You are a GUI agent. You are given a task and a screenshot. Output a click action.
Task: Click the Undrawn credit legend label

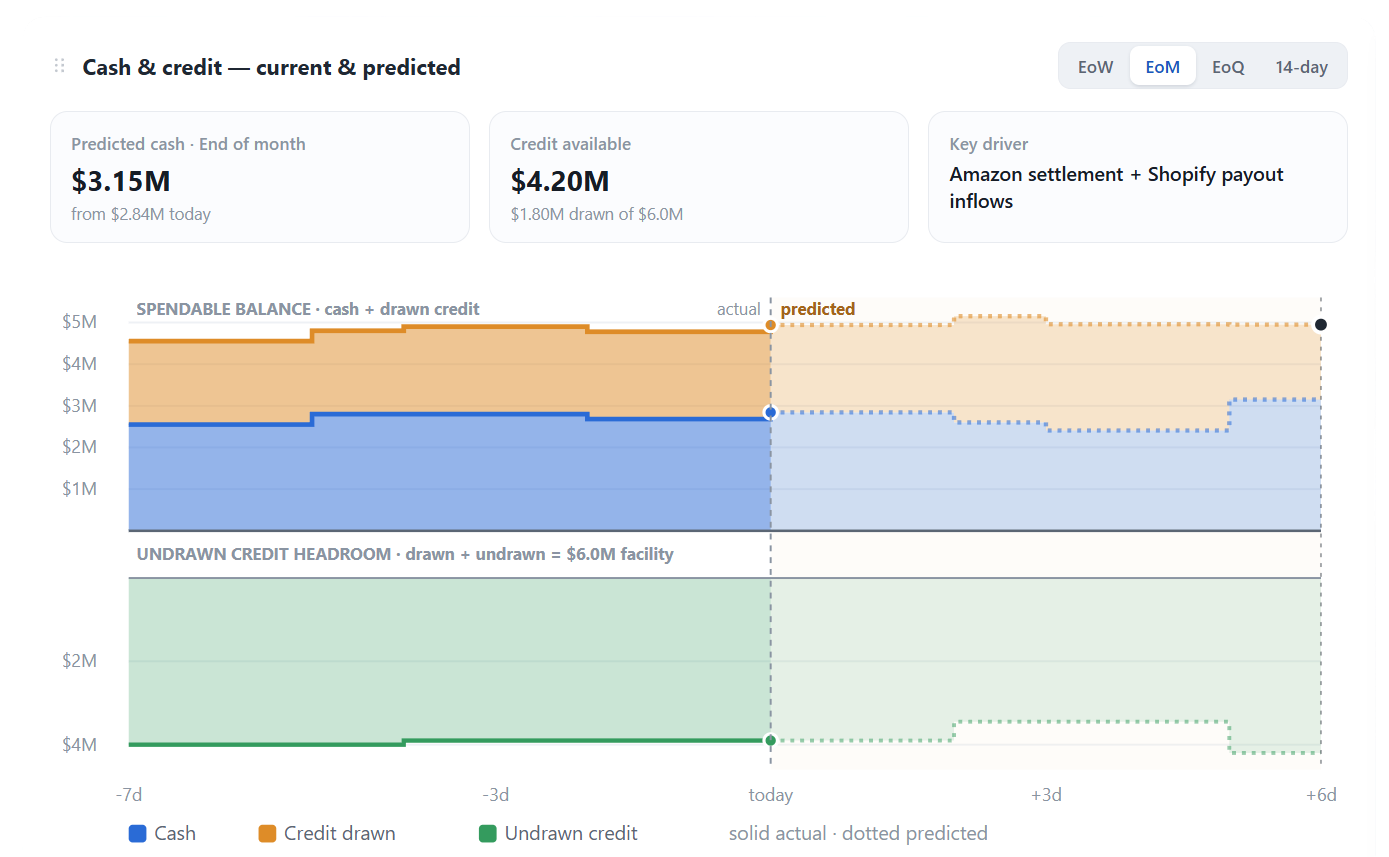[x=571, y=833]
